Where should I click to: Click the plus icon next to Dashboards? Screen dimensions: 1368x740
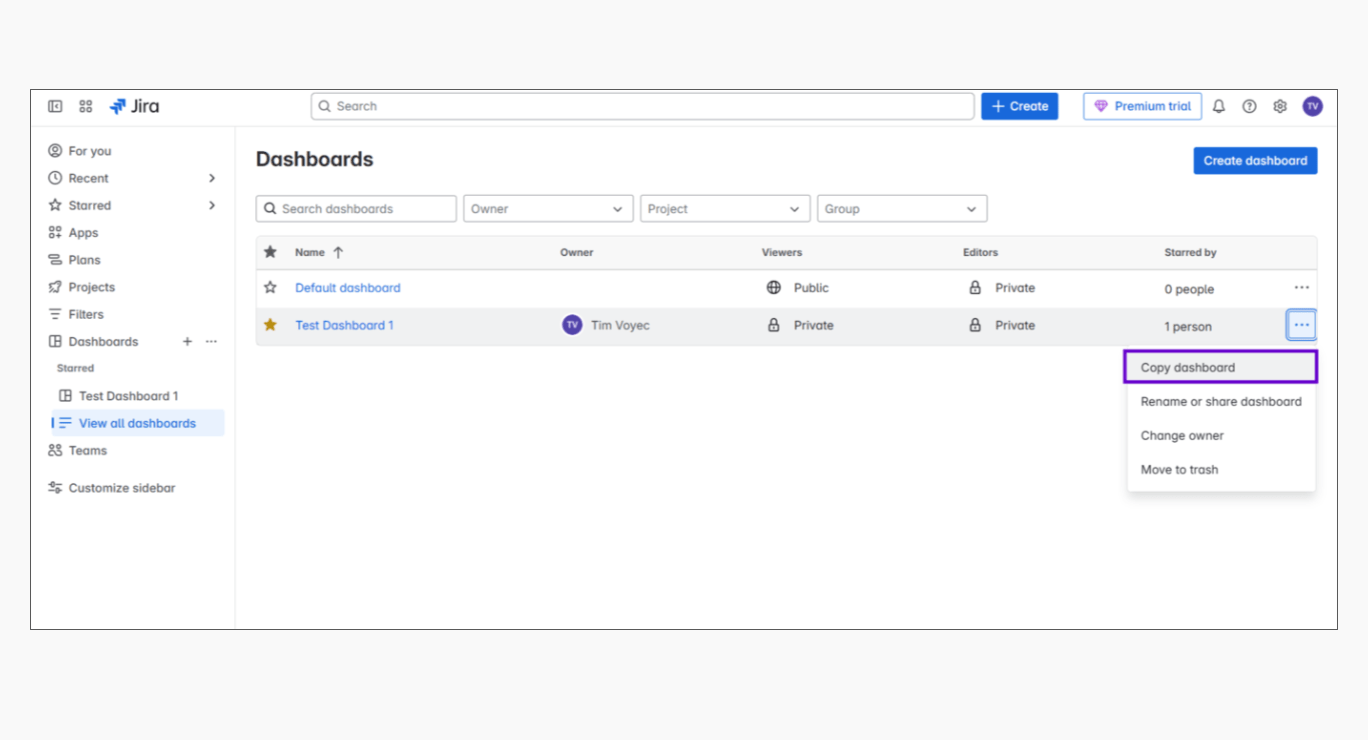pos(187,342)
